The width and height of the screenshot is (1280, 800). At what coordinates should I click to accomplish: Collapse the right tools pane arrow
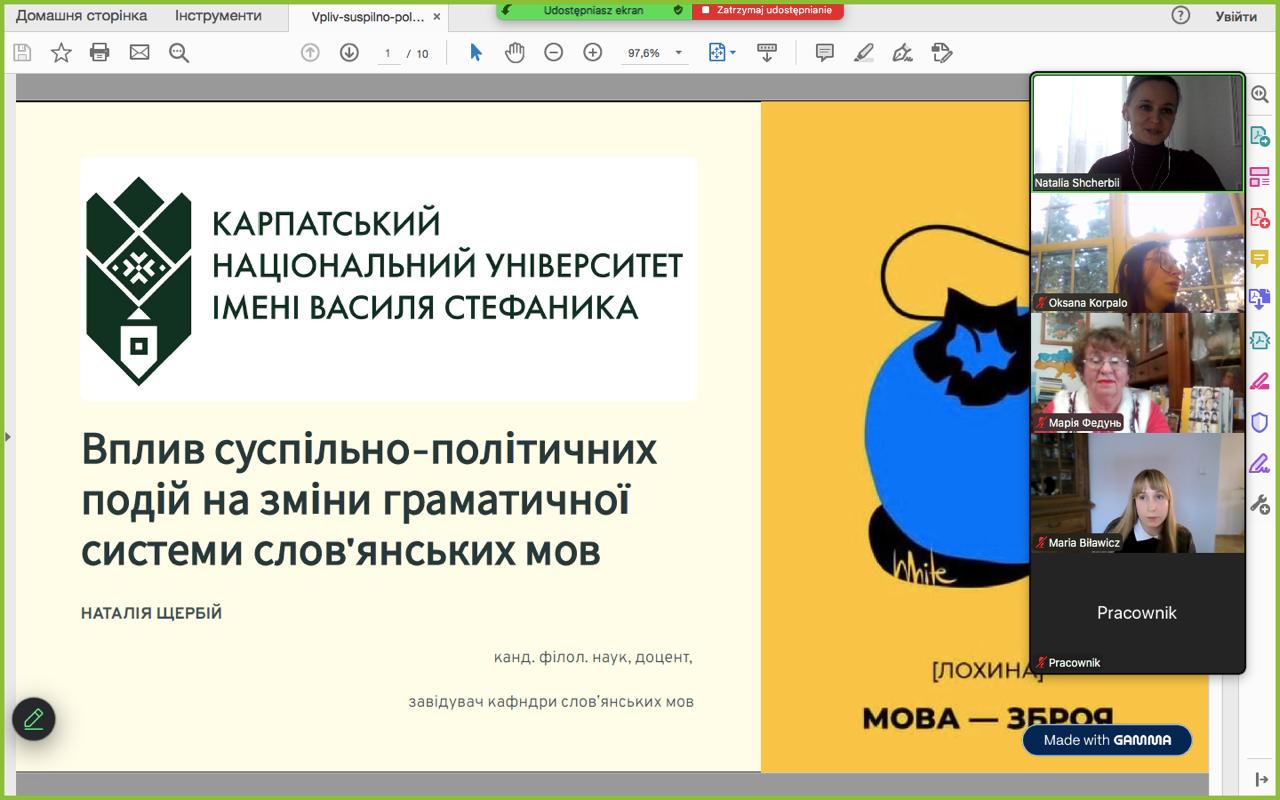coord(1261,780)
